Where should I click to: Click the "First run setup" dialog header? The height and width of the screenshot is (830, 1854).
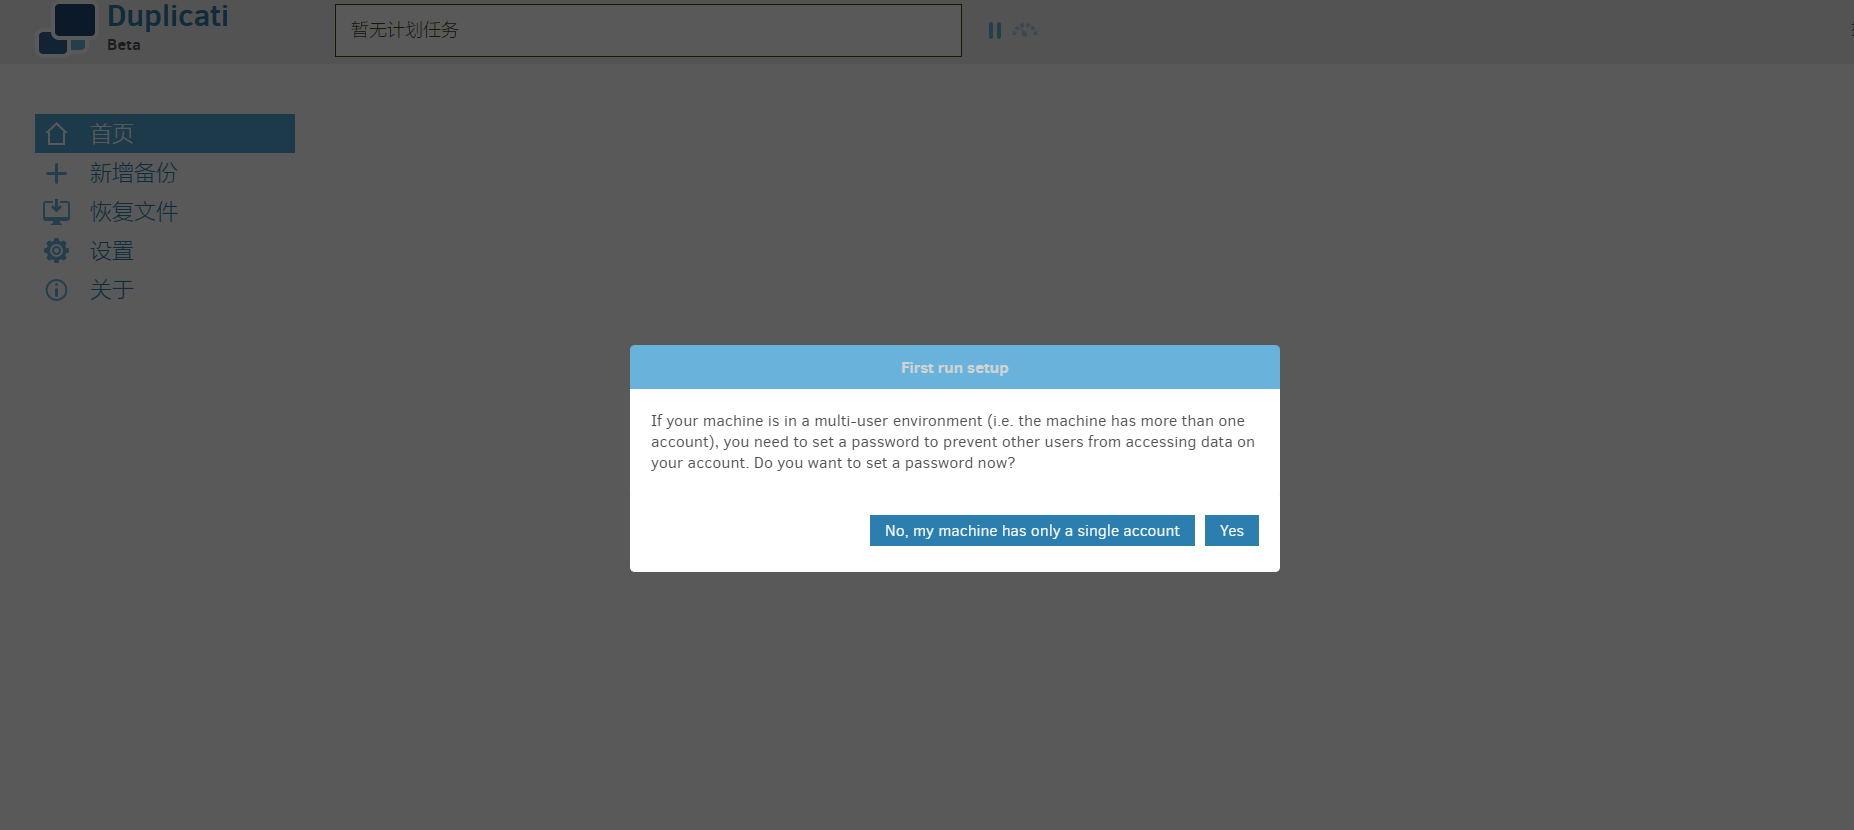point(954,368)
